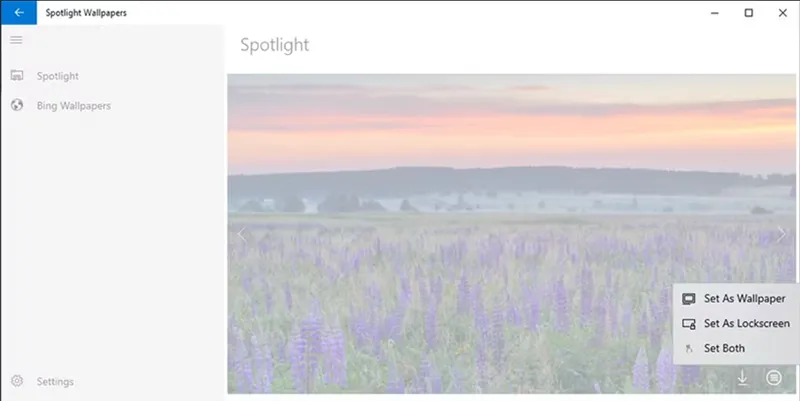This screenshot has width=800, height=401.
Task: Click the Spotlight sidebar icon
Action: pyautogui.click(x=17, y=76)
